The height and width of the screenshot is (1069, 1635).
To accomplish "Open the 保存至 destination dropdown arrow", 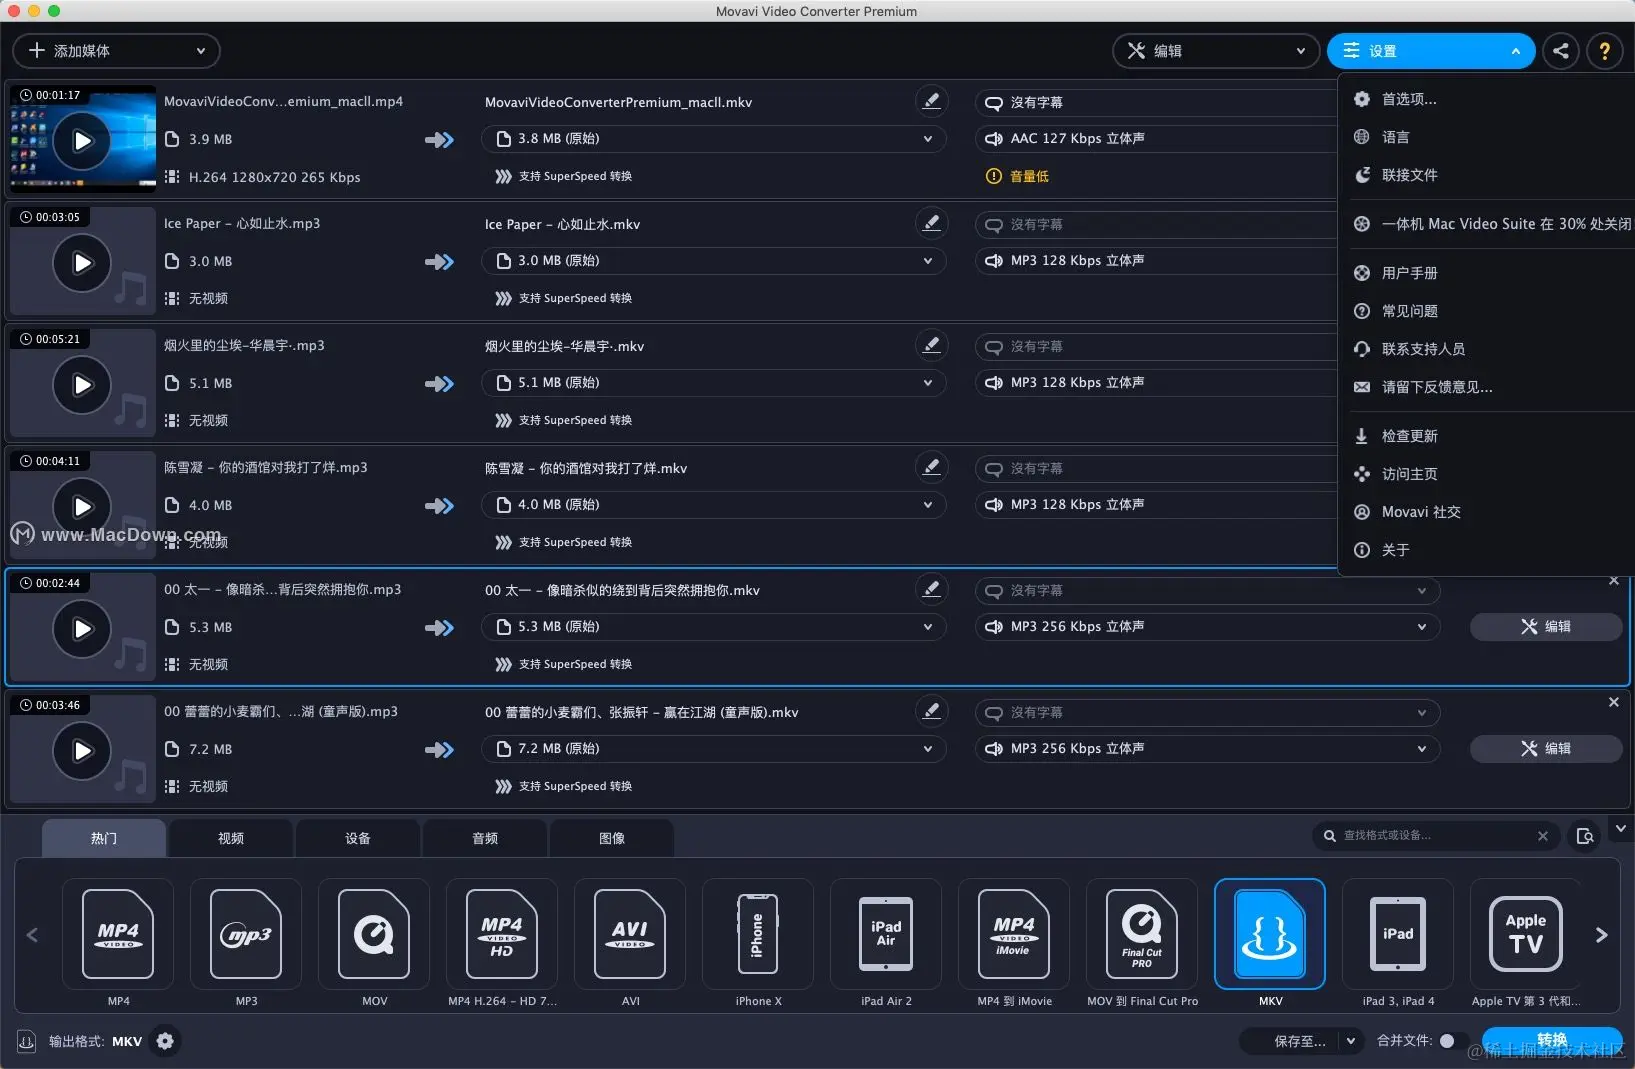I will (x=1351, y=1041).
